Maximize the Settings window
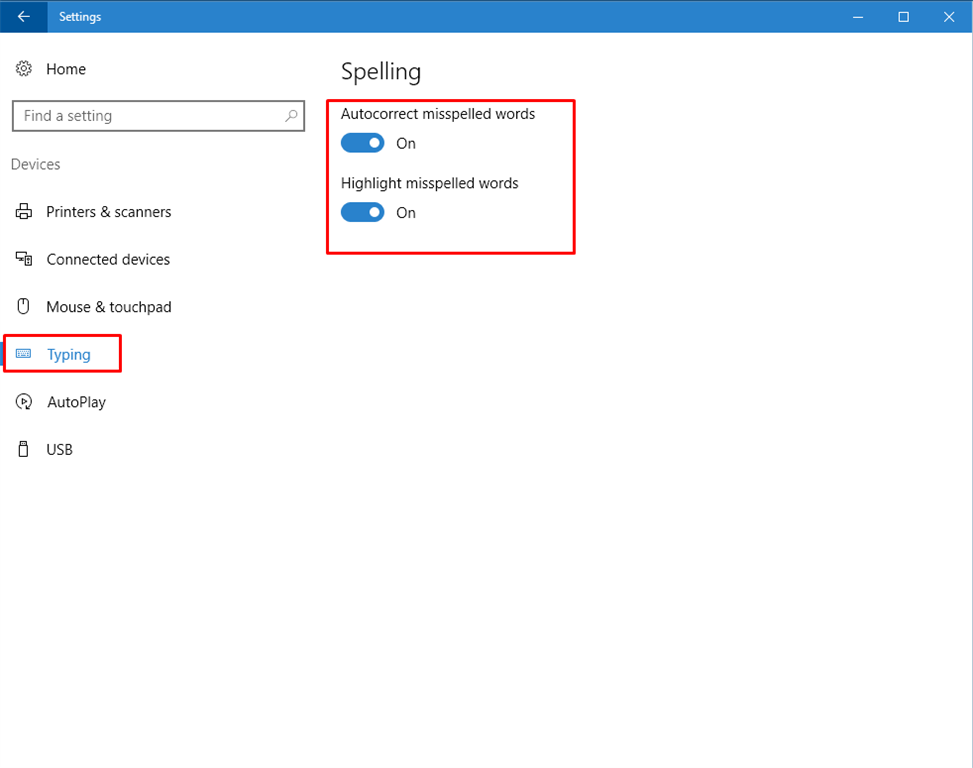Image resolution: width=973 pixels, height=768 pixels. (903, 16)
